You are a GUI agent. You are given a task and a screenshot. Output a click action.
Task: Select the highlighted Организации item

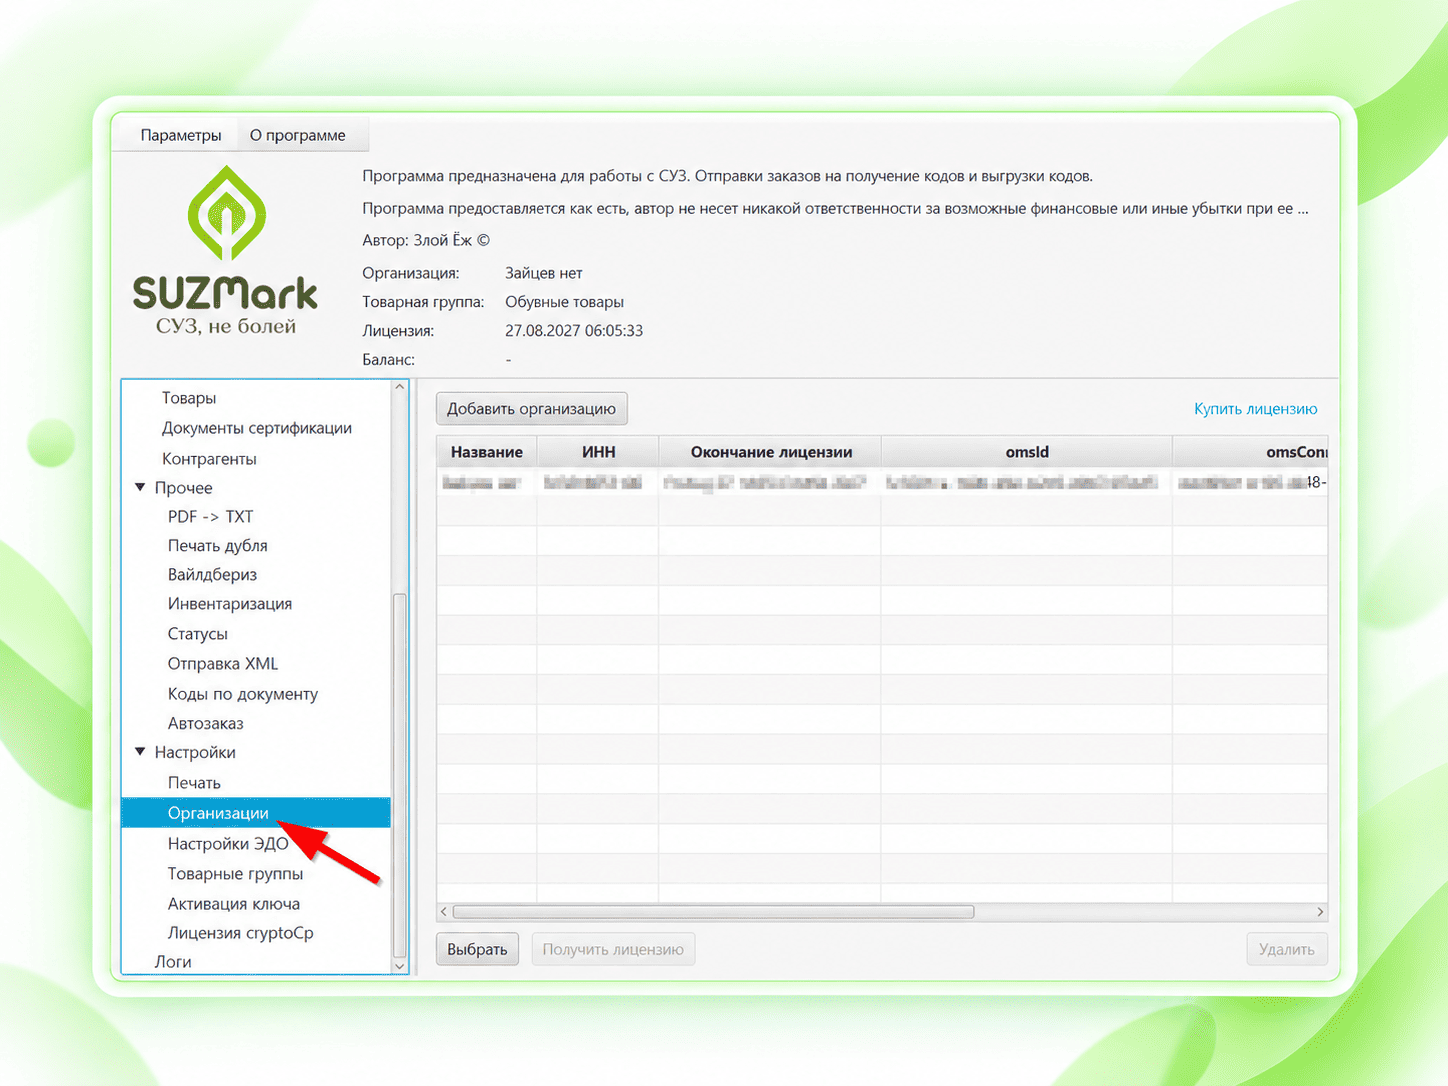pyautogui.click(x=256, y=813)
